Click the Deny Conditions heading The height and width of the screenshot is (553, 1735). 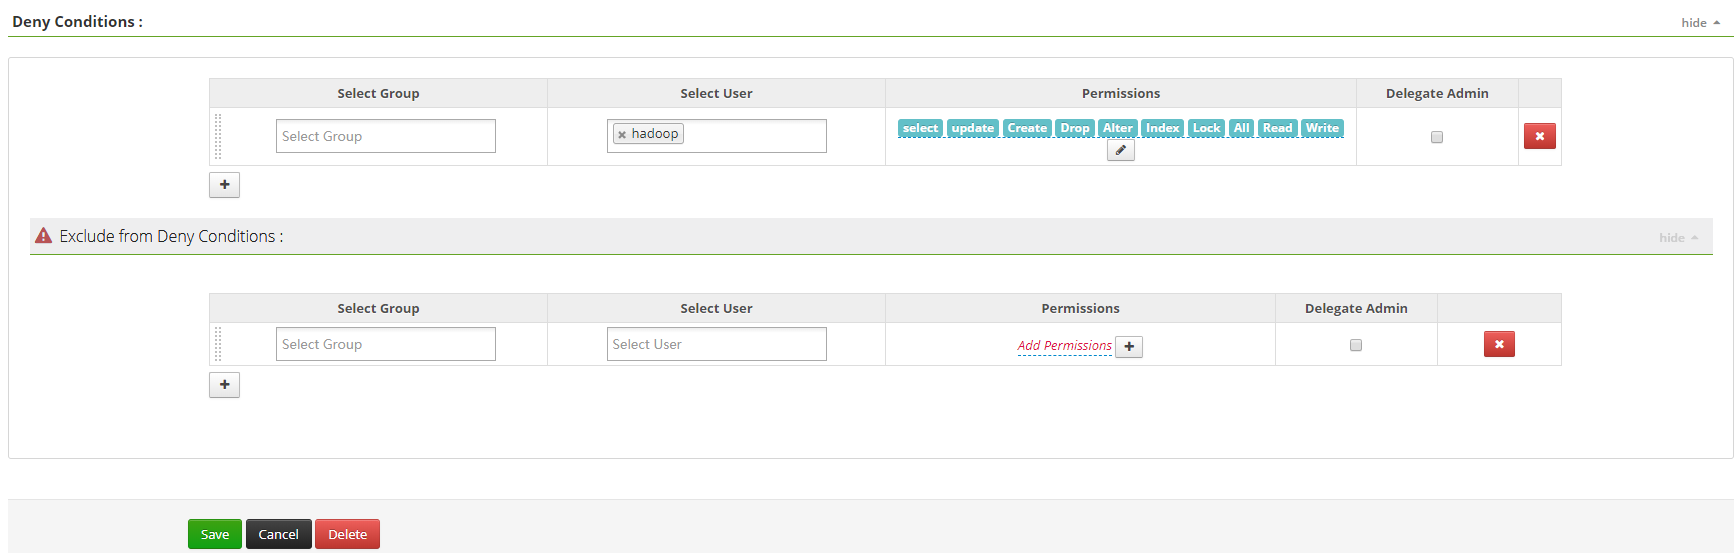point(77,22)
